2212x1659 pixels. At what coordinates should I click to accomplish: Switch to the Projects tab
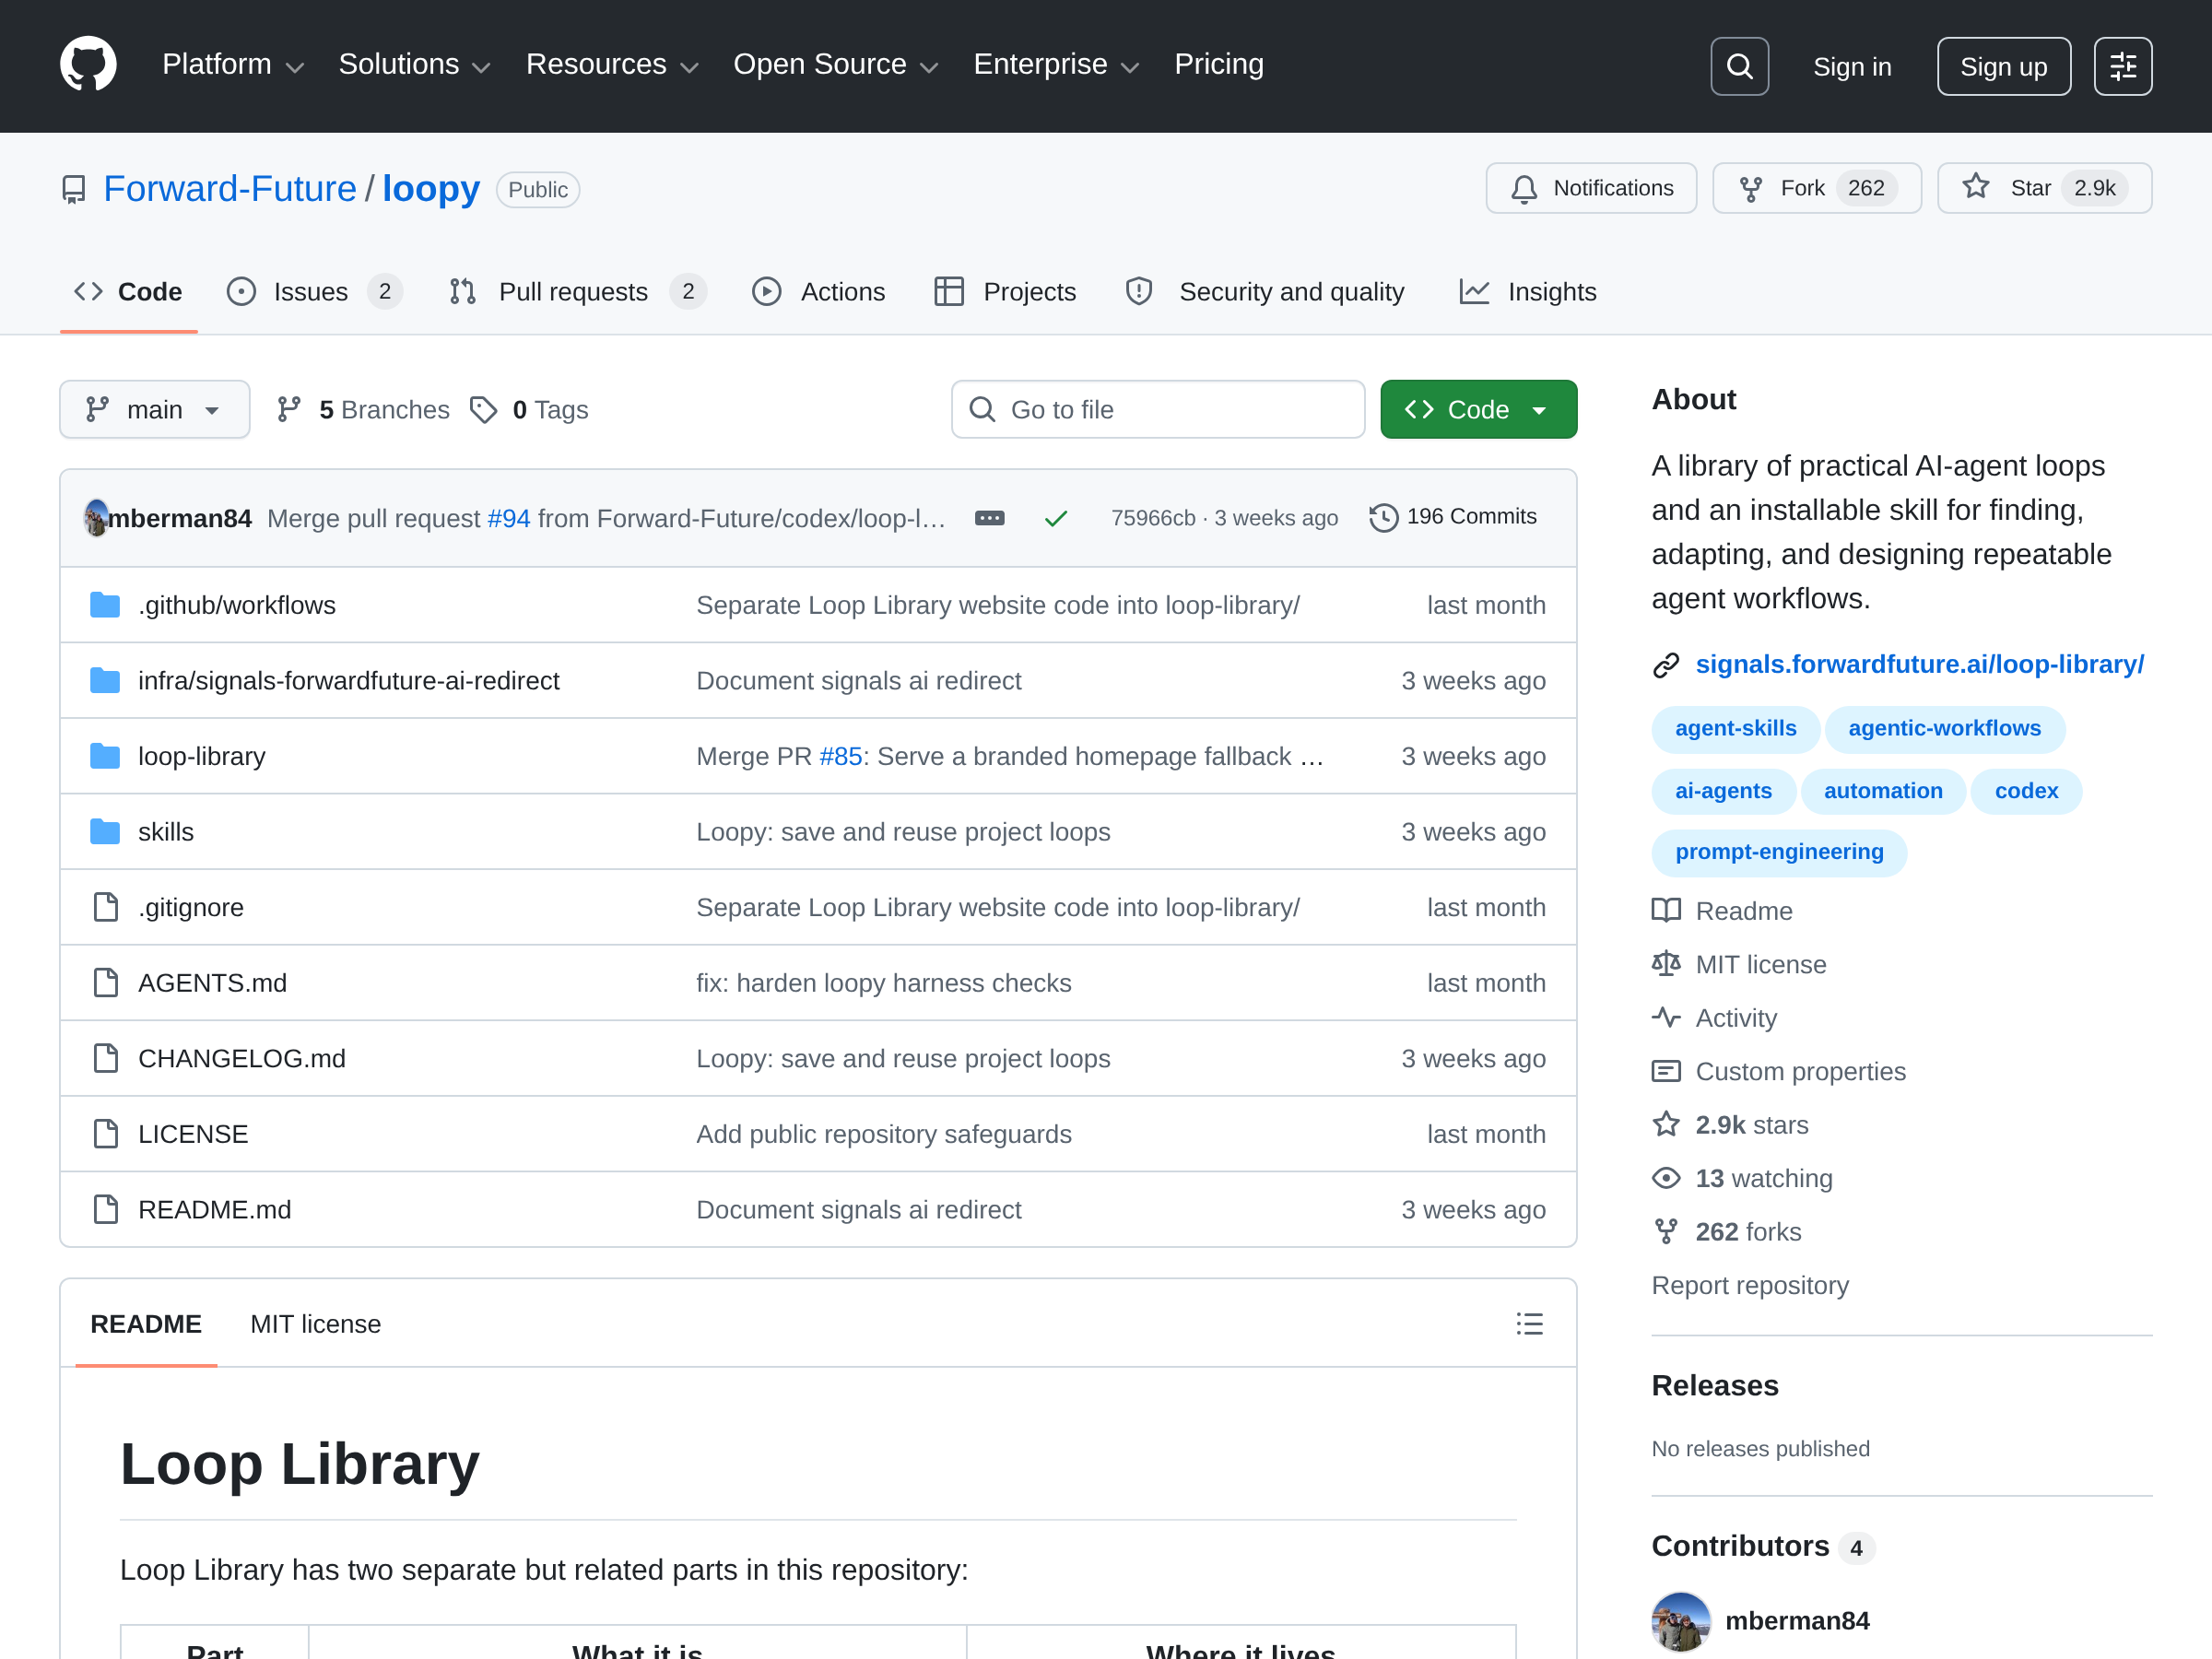pos(1005,292)
